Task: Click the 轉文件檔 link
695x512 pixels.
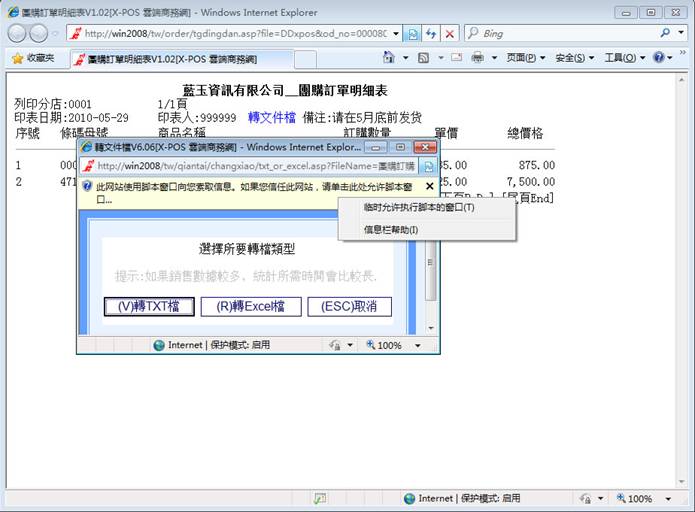Action: point(272,117)
